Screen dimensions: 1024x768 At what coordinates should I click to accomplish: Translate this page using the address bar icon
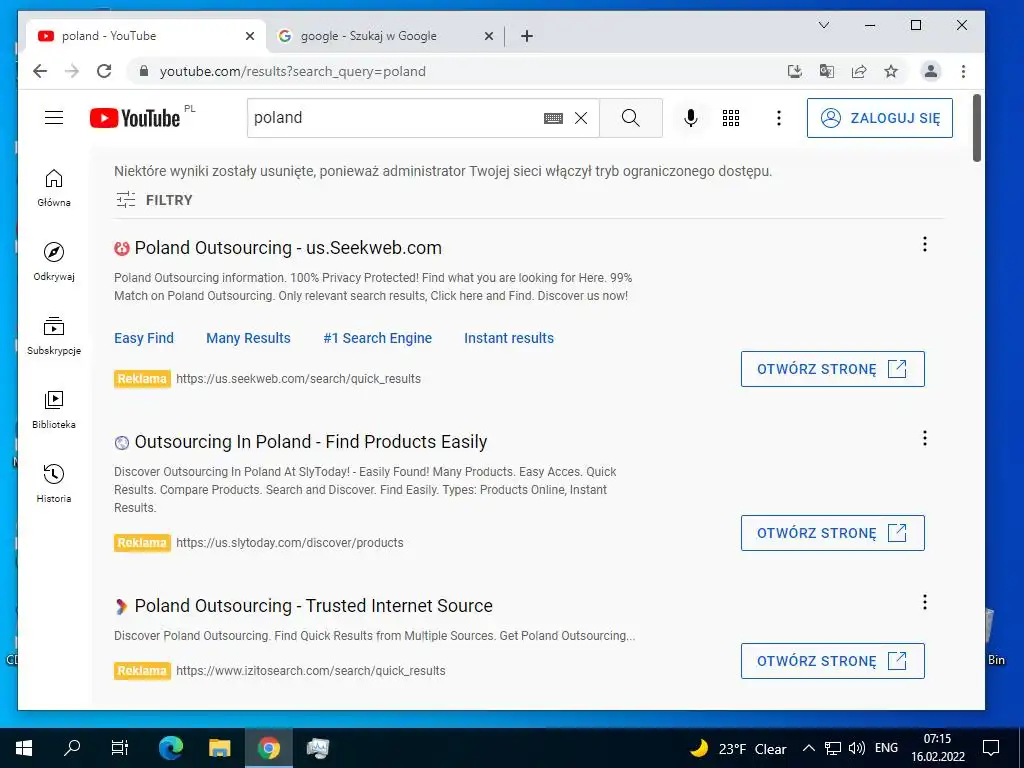coord(827,71)
